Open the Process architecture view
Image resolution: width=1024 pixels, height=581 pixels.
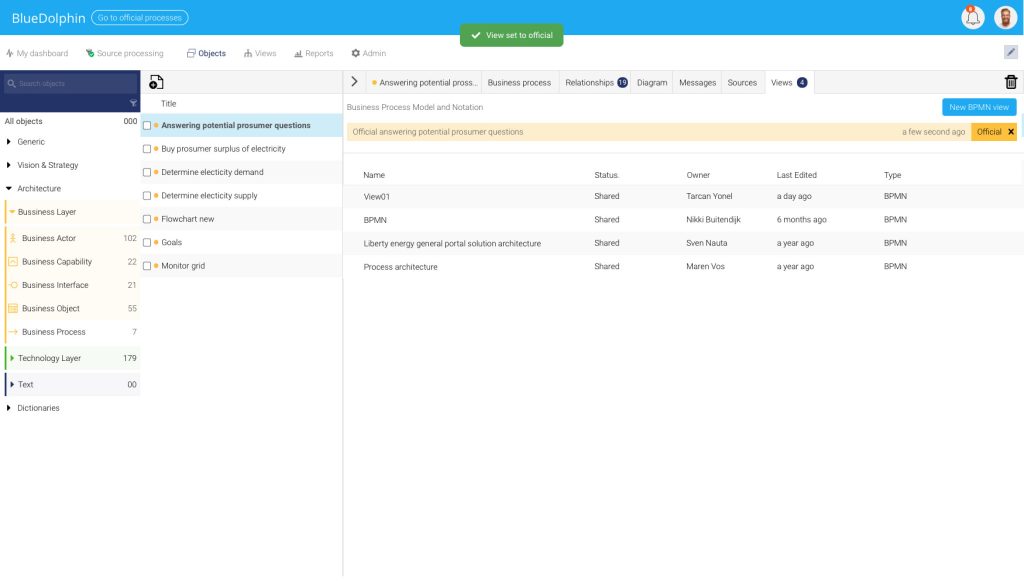point(682,266)
